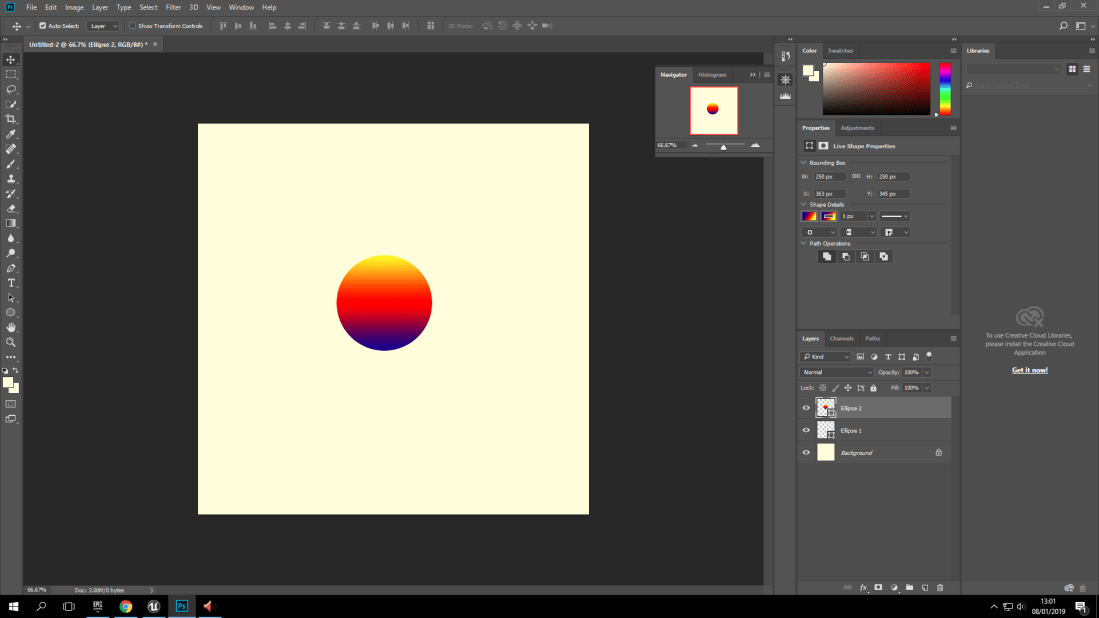Viewport: 1099px width, 618px height.
Task: Collapse the Bounding Box section
Action: (804, 162)
